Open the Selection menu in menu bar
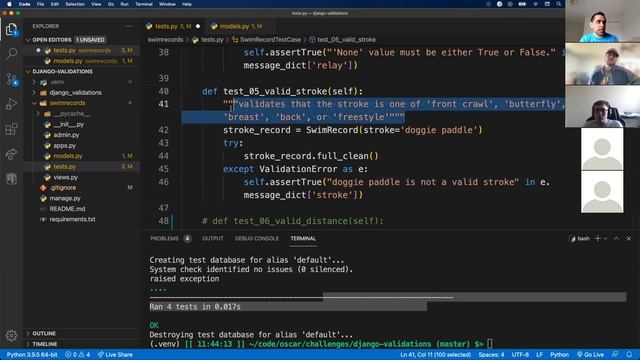 [75, 4]
